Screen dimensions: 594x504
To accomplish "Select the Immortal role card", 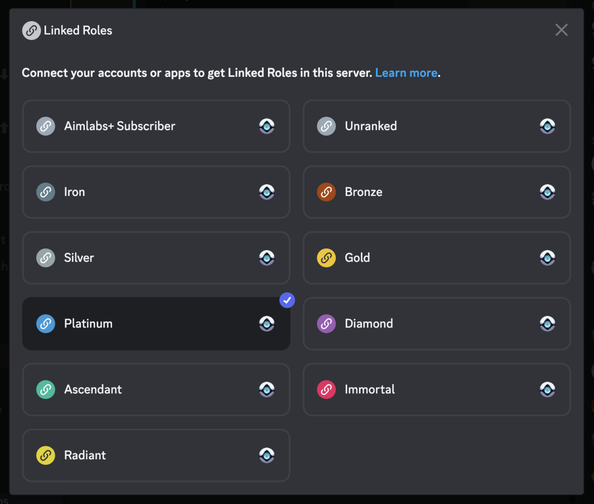I will (437, 390).
